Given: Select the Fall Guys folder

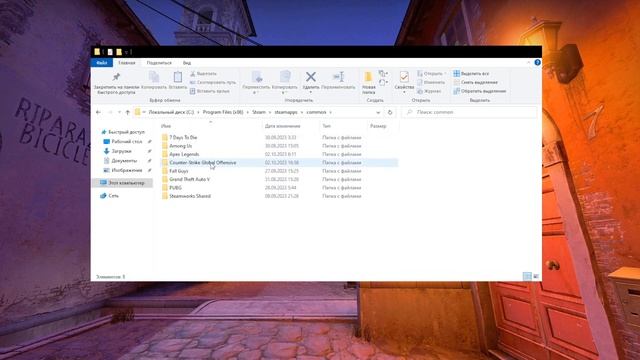Looking at the screenshot, I should (178, 171).
